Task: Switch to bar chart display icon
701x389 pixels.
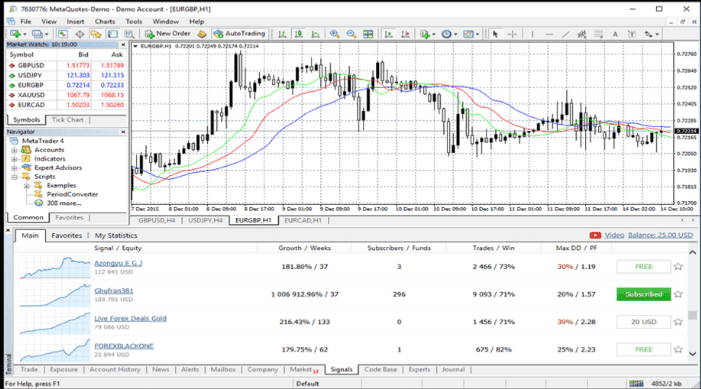Action: pos(282,34)
